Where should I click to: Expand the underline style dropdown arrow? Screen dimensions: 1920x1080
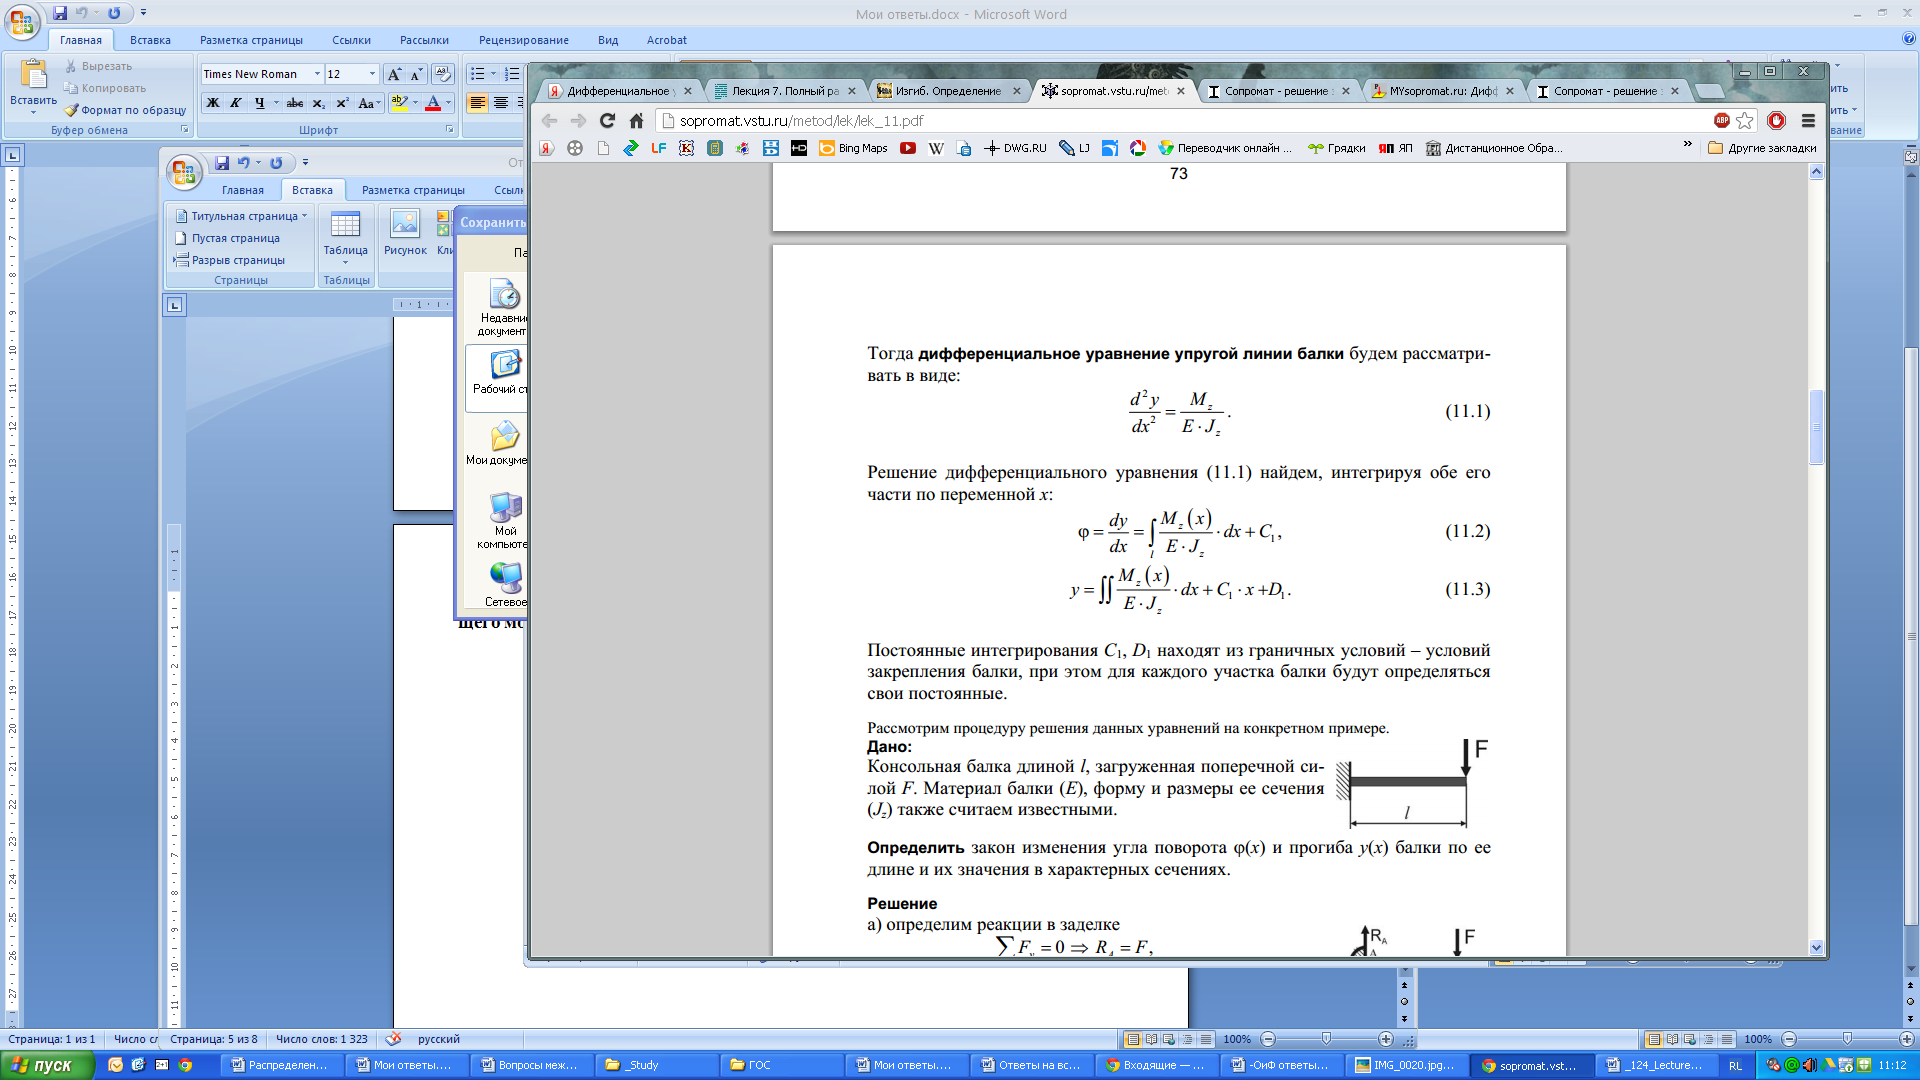(275, 103)
